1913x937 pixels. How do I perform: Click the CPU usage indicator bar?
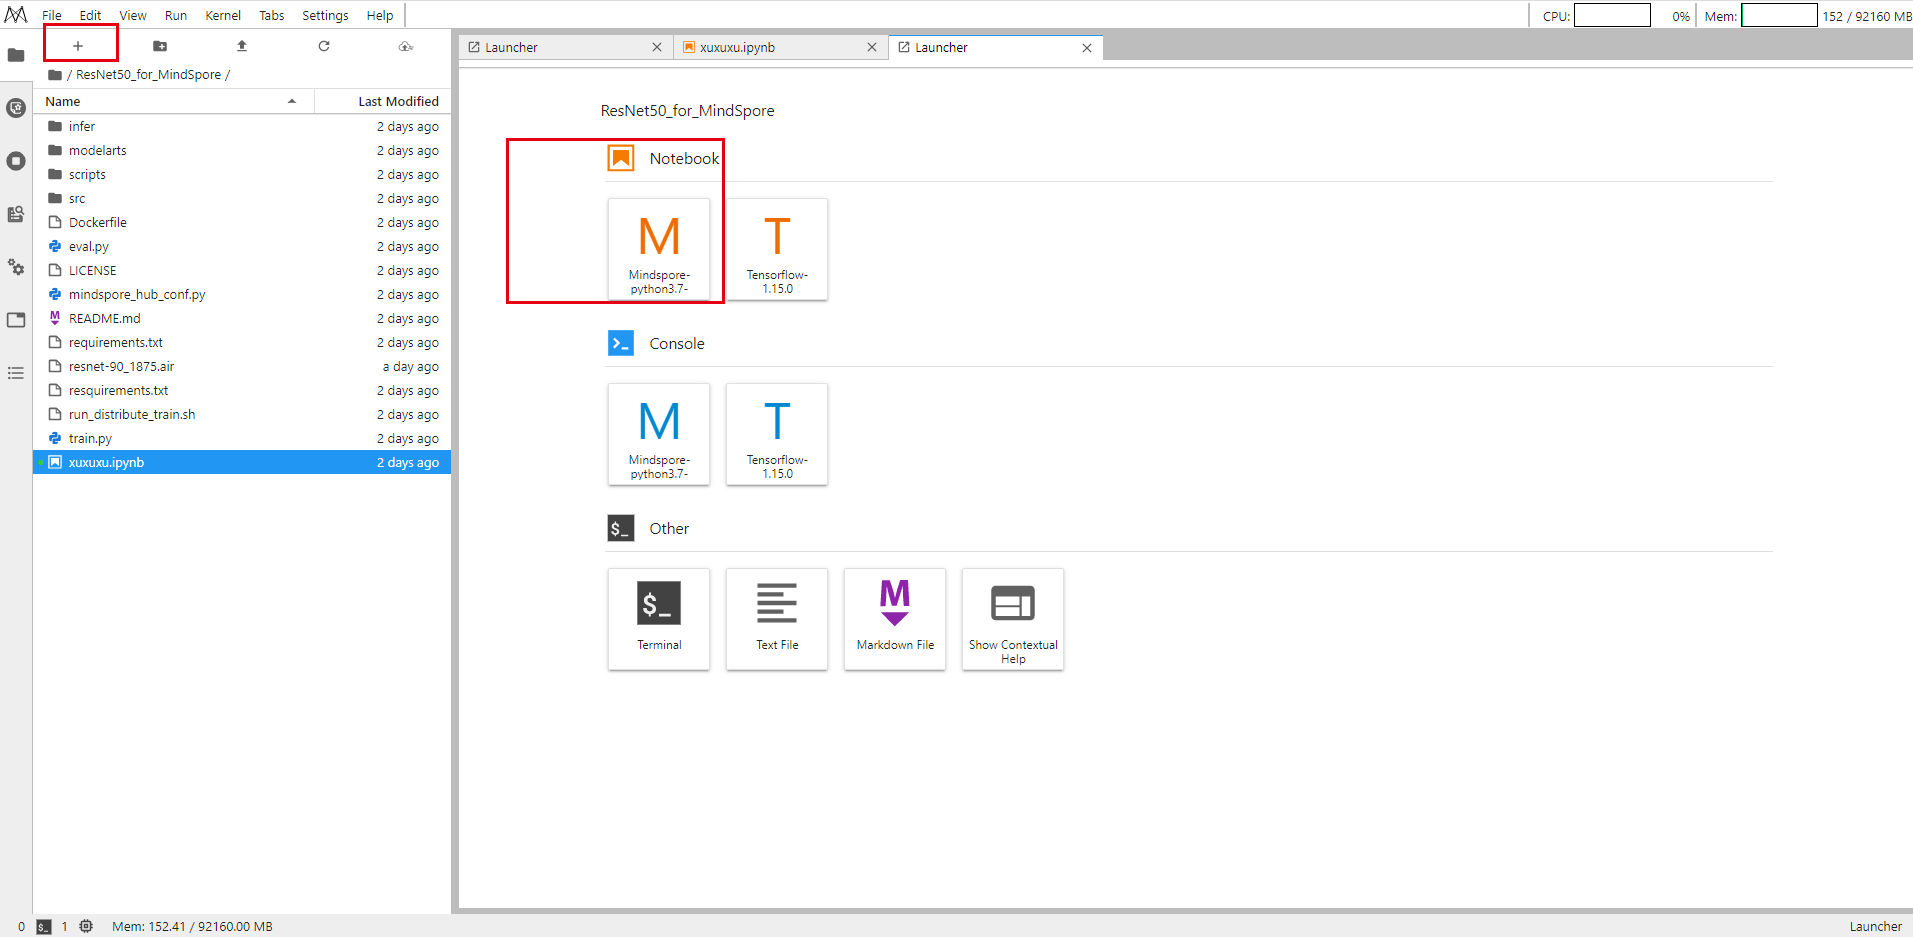click(x=1612, y=15)
